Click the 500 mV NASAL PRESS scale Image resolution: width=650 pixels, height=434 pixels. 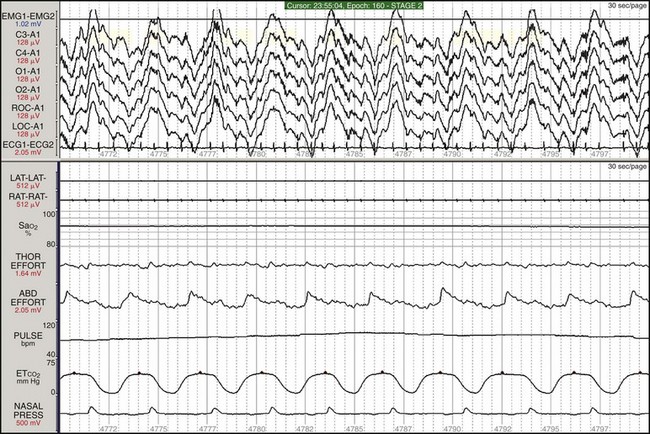click(x=22, y=428)
